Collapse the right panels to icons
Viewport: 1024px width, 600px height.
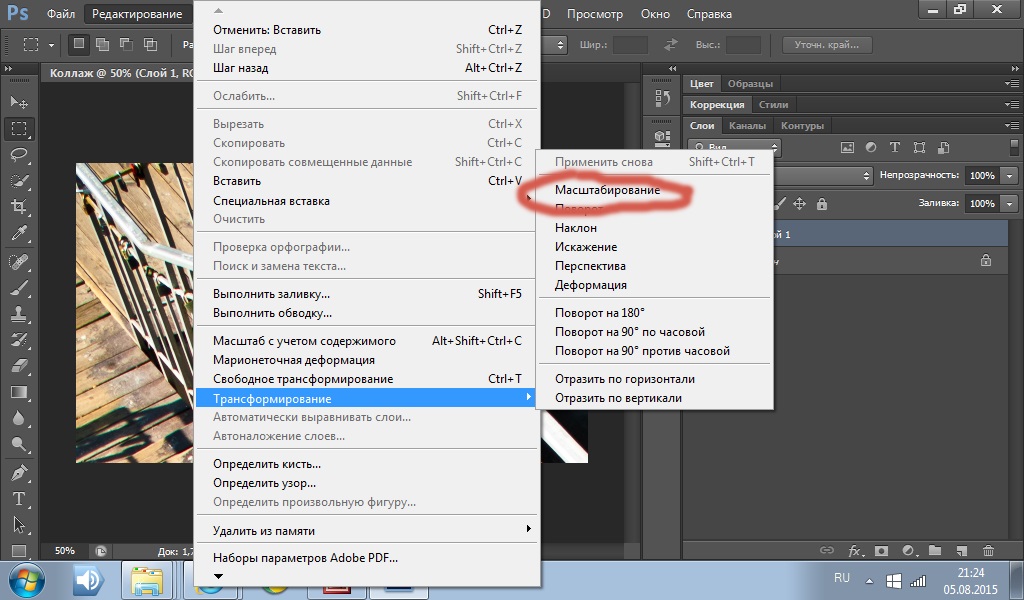[1014, 69]
